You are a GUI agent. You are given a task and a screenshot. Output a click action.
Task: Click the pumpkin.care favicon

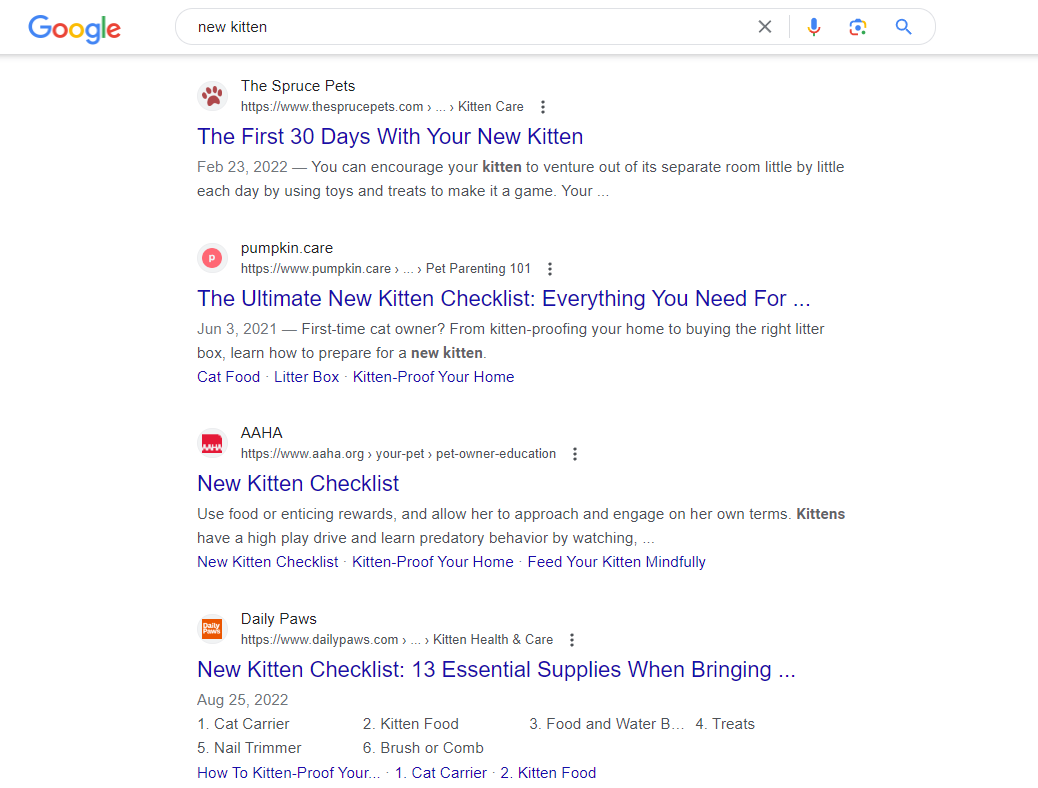(x=212, y=258)
